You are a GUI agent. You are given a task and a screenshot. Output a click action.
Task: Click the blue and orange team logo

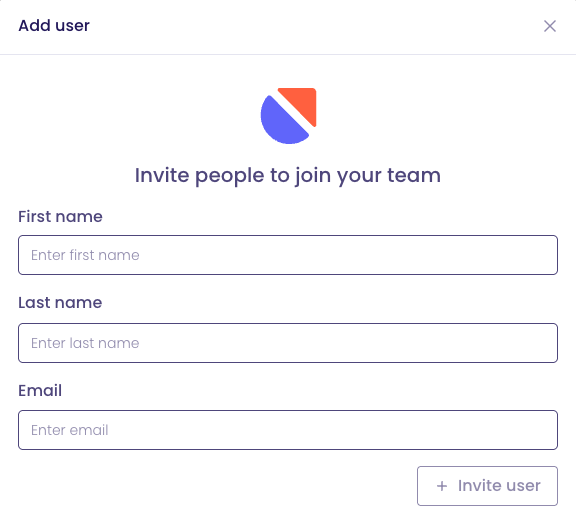[288, 116]
